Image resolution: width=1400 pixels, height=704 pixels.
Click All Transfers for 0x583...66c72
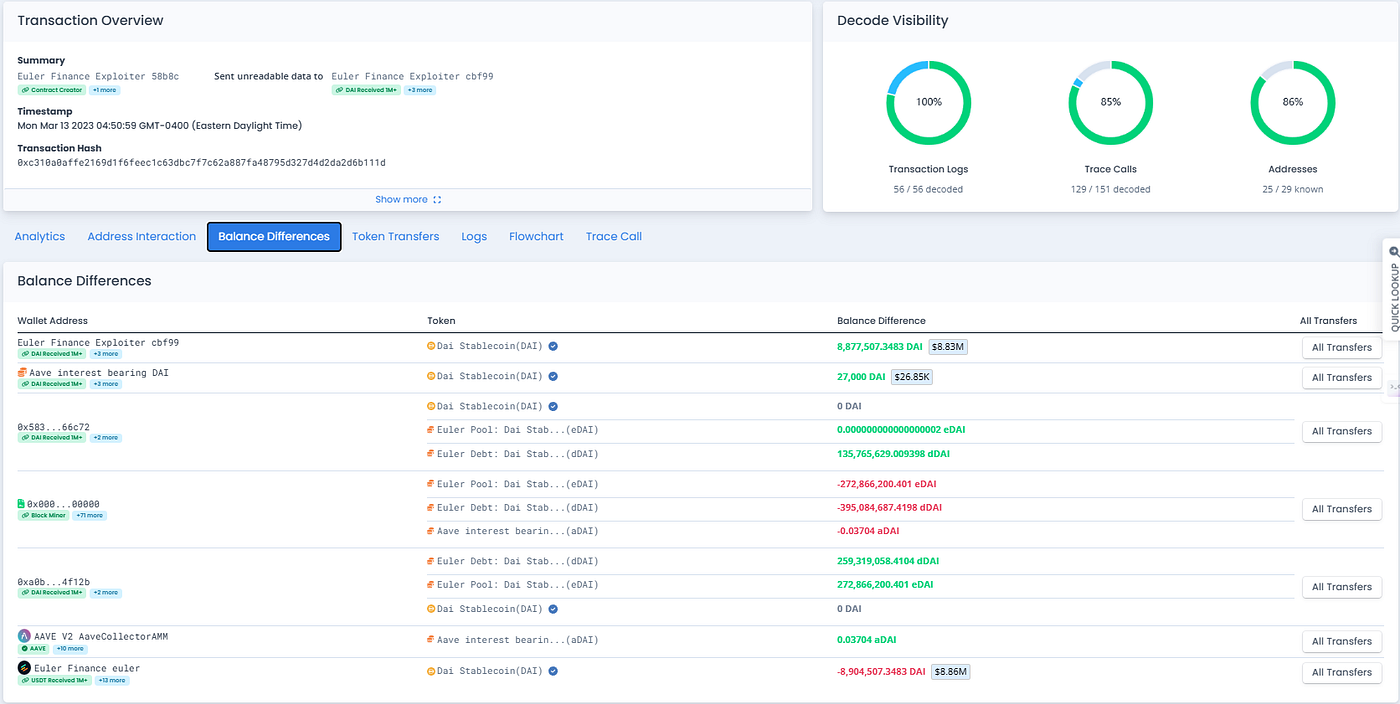[1342, 431]
